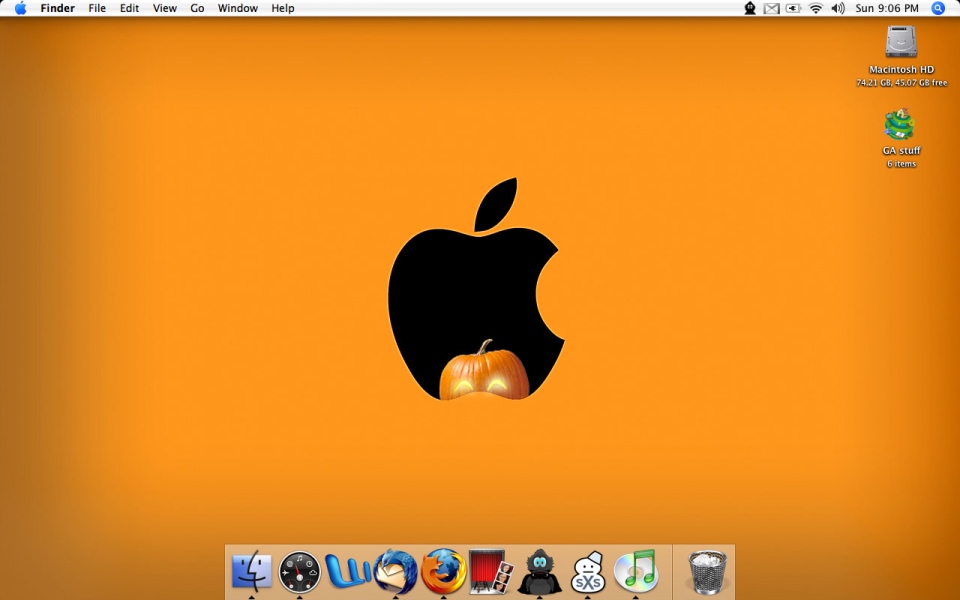960x600 pixels.
Task: Open the Go menu
Action: coord(197,8)
